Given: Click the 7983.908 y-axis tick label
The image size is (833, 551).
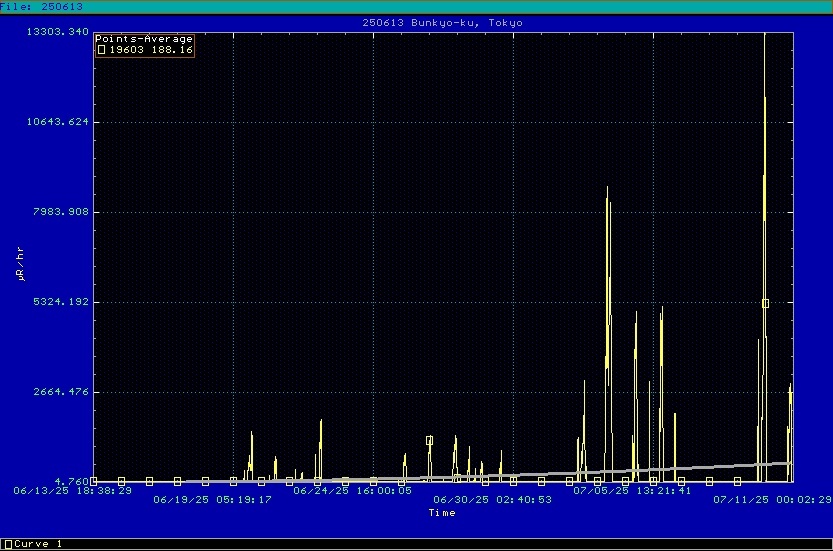Looking at the screenshot, I should pyautogui.click(x=63, y=212).
